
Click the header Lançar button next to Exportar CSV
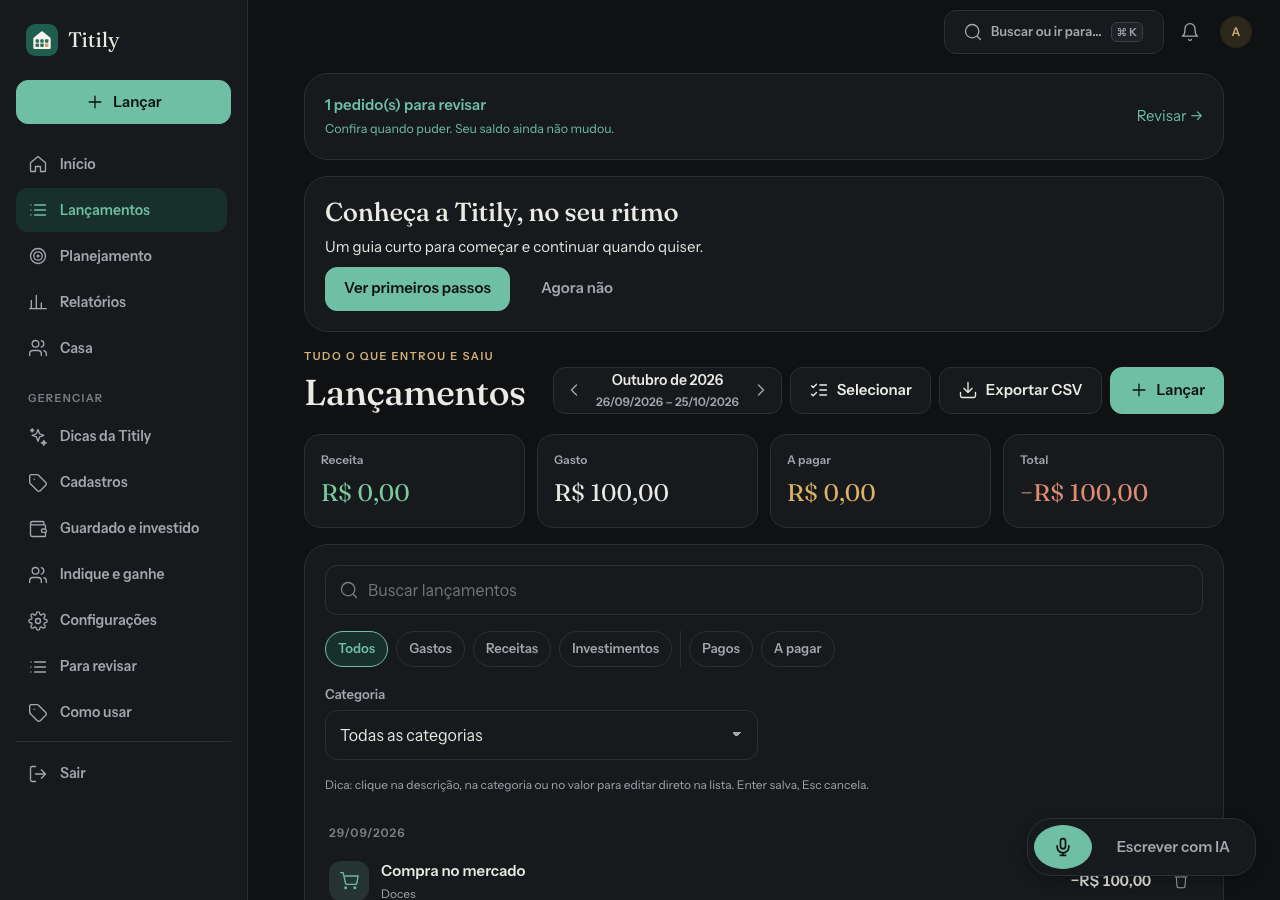pos(1167,390)
